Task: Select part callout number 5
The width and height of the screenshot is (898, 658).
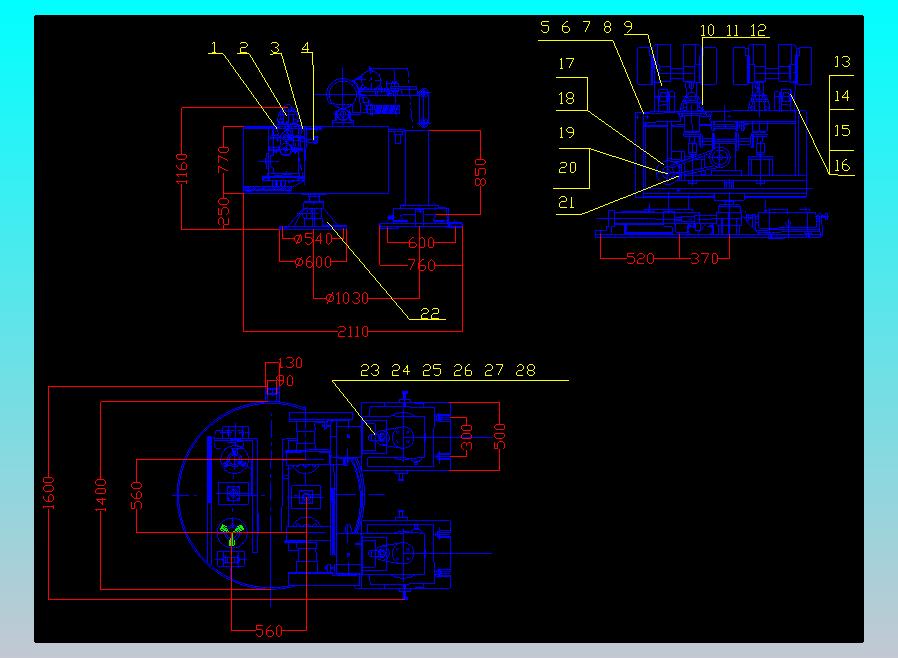Action: (x=545, y=27)
